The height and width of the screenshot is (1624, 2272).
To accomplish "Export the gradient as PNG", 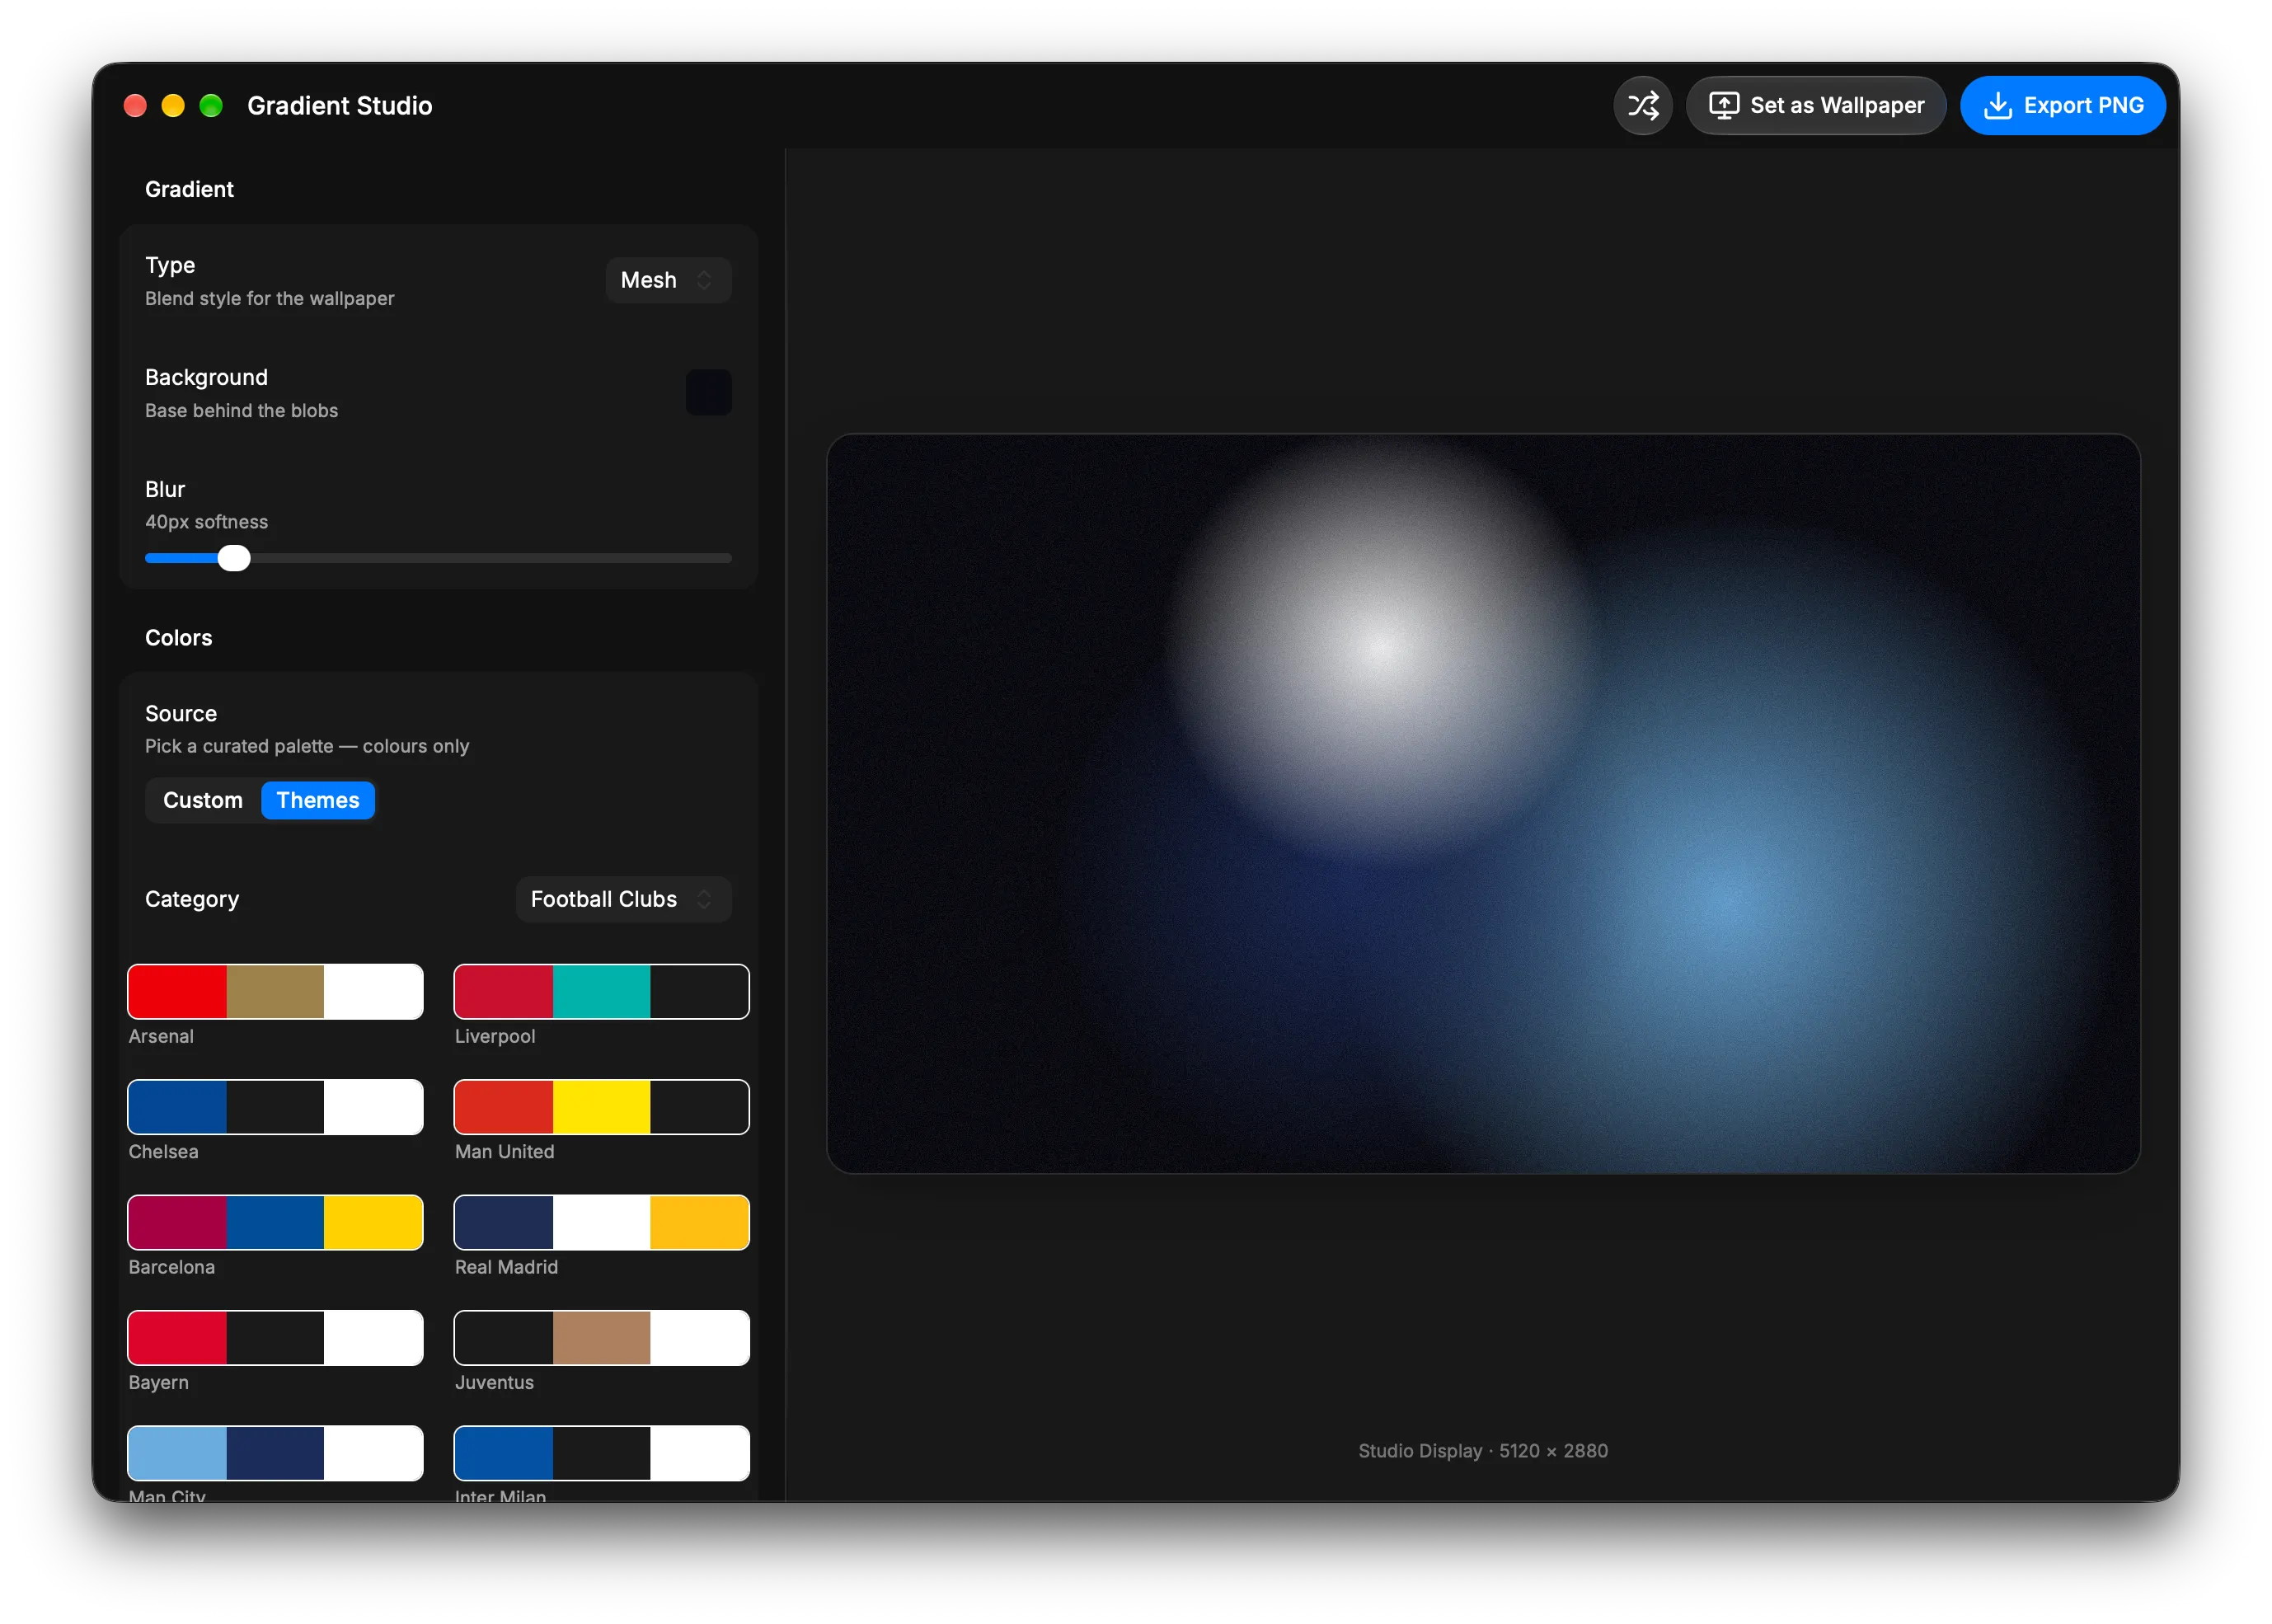I will tap(2062, 105).
